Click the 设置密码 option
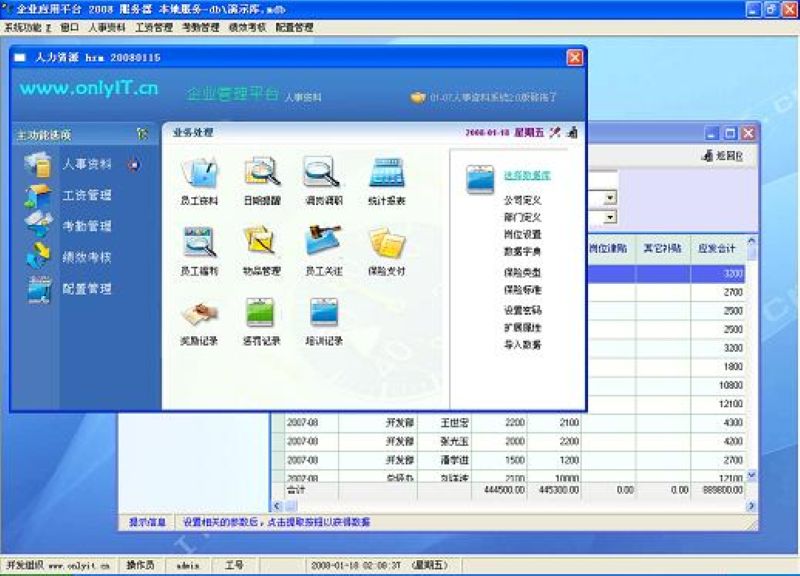800x576 pixels. coord(522,310)
